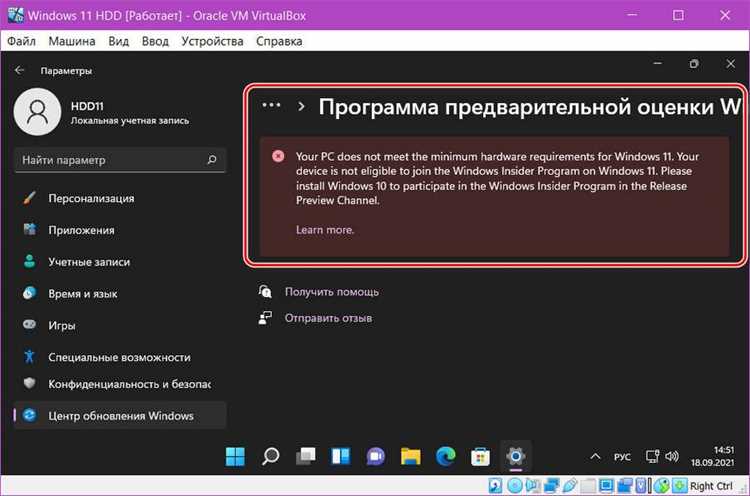Click the Время и язык globe icon
Image resolution: width=750 pixels, height=496 pixels.
(29, 293)
